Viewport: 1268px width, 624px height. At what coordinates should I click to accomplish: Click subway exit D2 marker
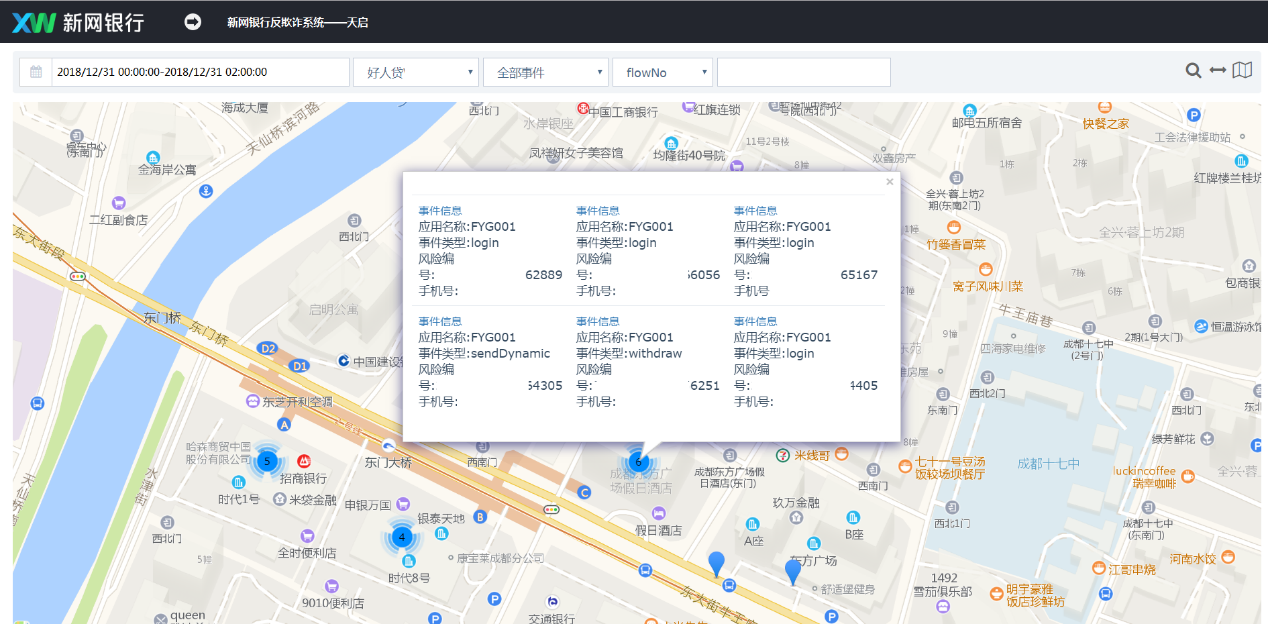click(267, 348)
